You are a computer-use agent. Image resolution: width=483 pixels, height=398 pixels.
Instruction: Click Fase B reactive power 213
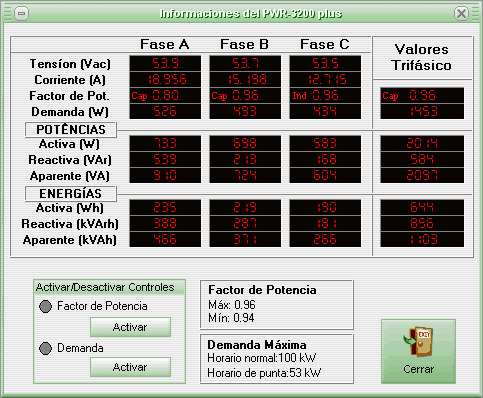(x=245, y=159)
